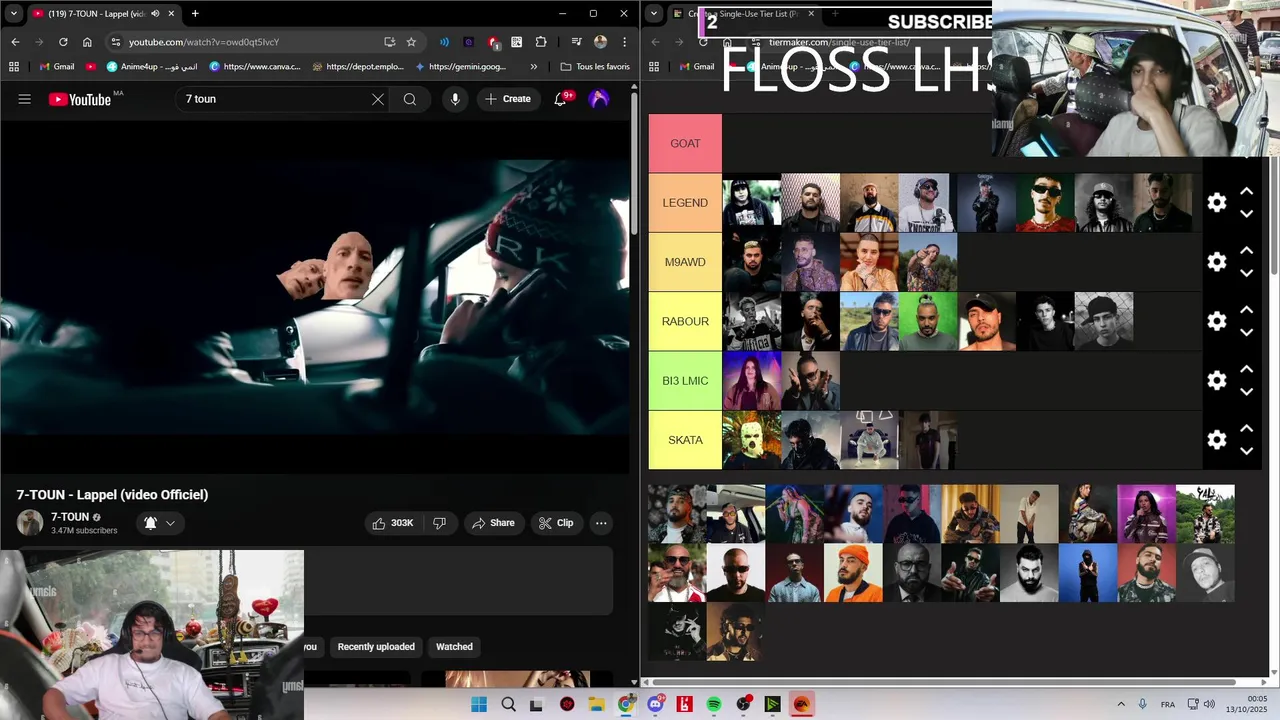Select the LEGEND tier label
Image resolution: width=1280 pixels, height=720 pixels.
click(685, 203)
